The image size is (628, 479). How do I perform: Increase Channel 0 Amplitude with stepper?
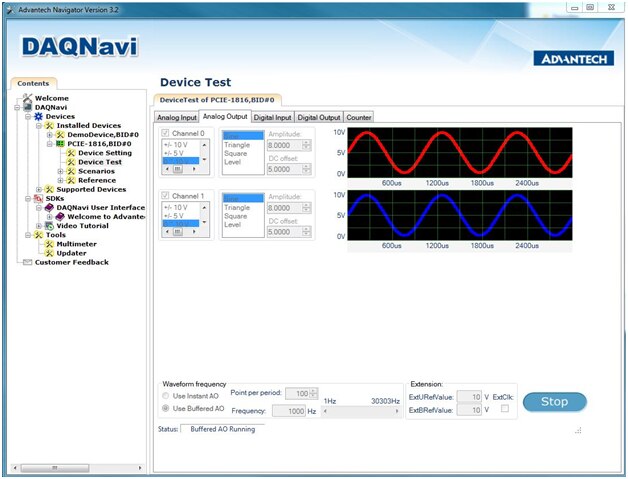[306, 143]
